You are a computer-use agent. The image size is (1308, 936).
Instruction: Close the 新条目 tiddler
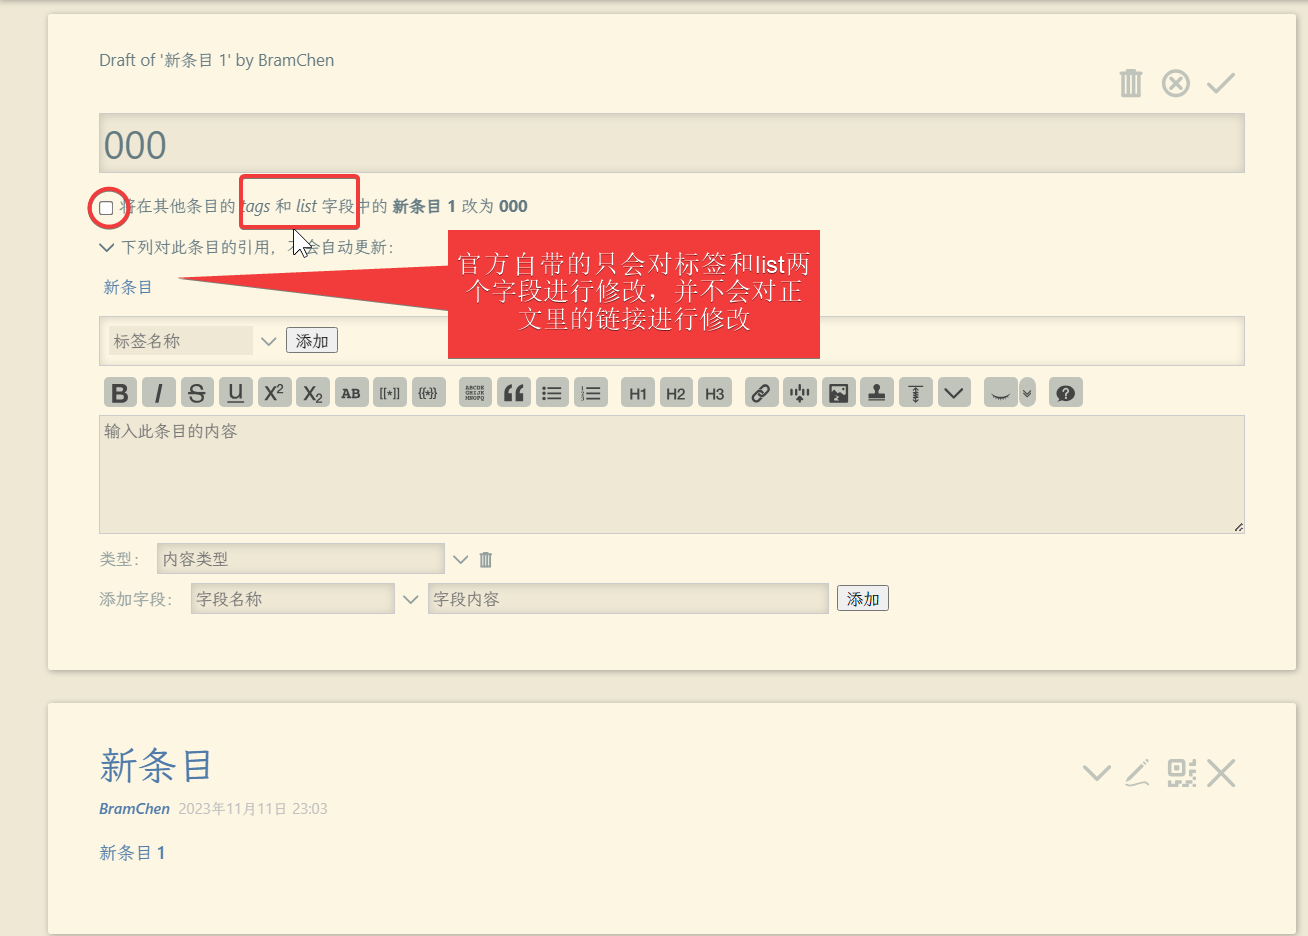[x=1221, y=773]
